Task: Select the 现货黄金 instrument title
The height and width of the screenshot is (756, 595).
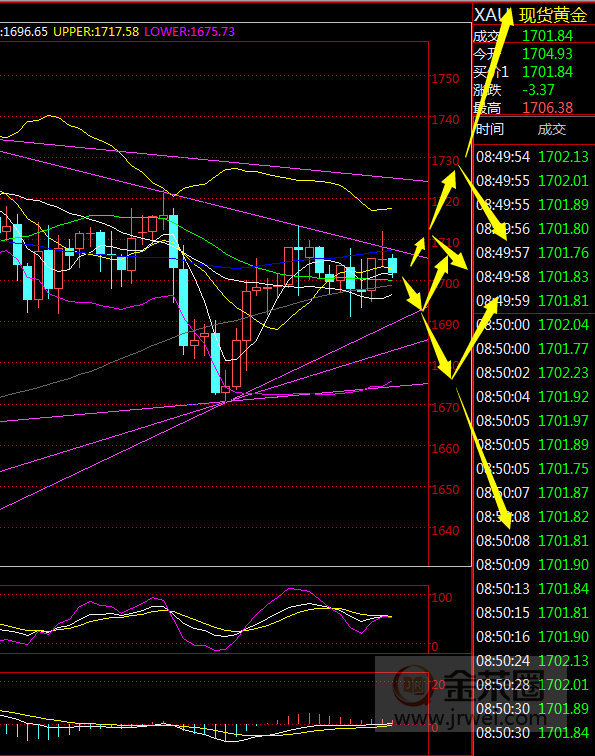Action: click(553, 15)
